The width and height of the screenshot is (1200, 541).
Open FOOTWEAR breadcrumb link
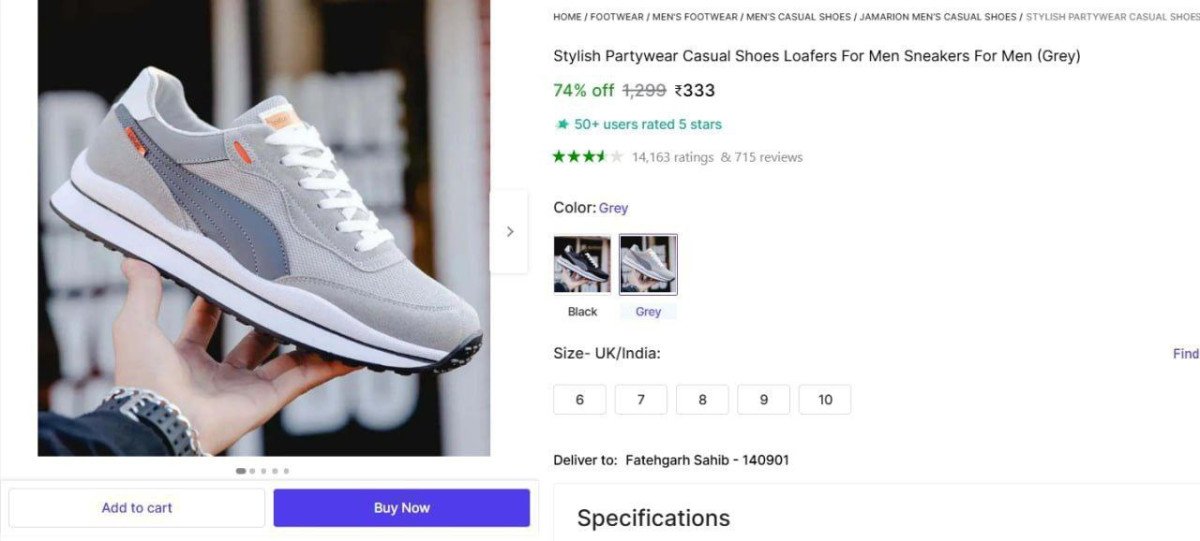pos(616,17)
